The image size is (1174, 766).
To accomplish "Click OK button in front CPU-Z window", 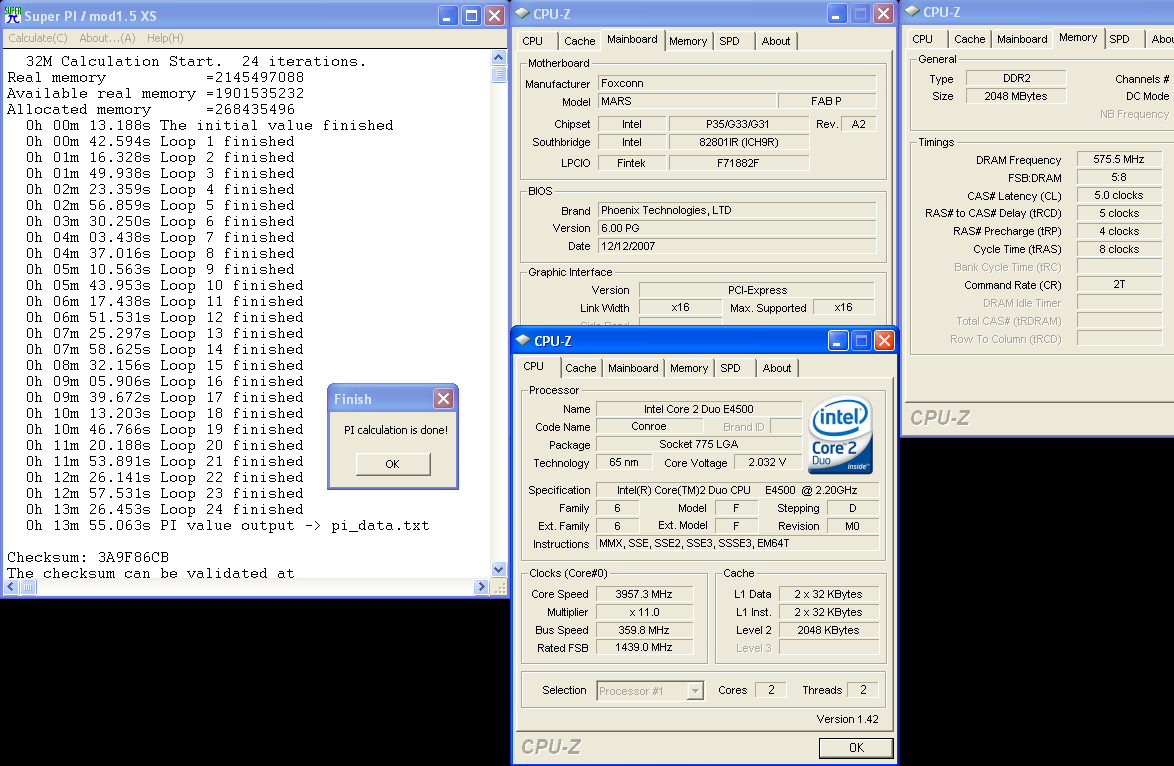I will click(x=856, y=747).
